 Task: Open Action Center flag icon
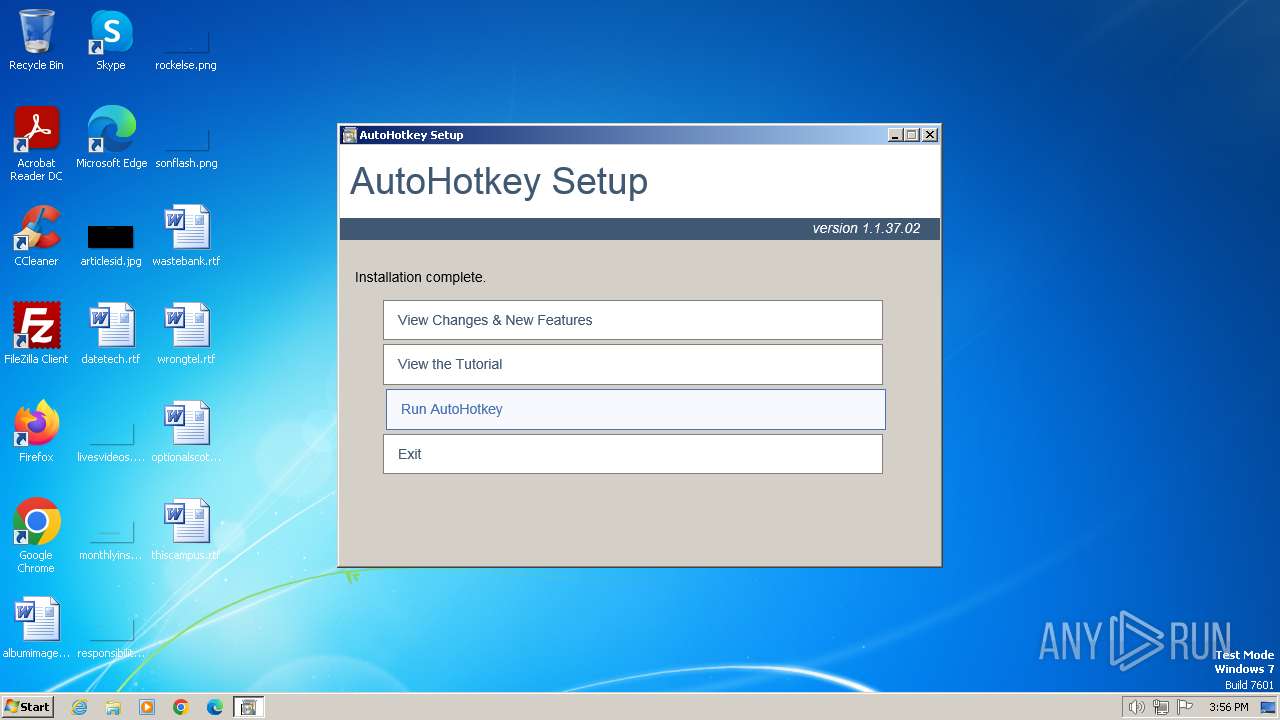click(1185, 707)
